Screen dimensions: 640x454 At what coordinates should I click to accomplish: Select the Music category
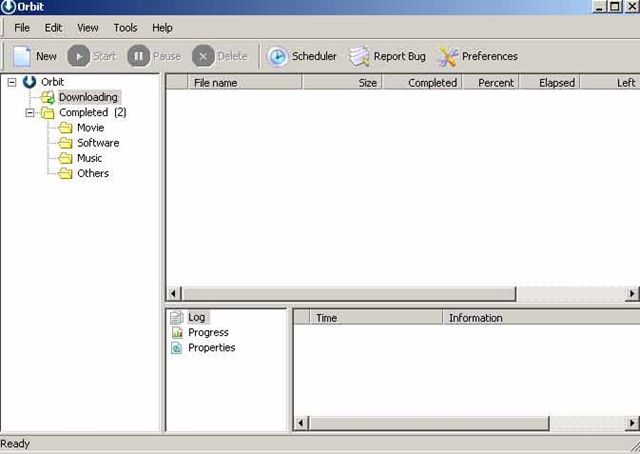(90, 158)
